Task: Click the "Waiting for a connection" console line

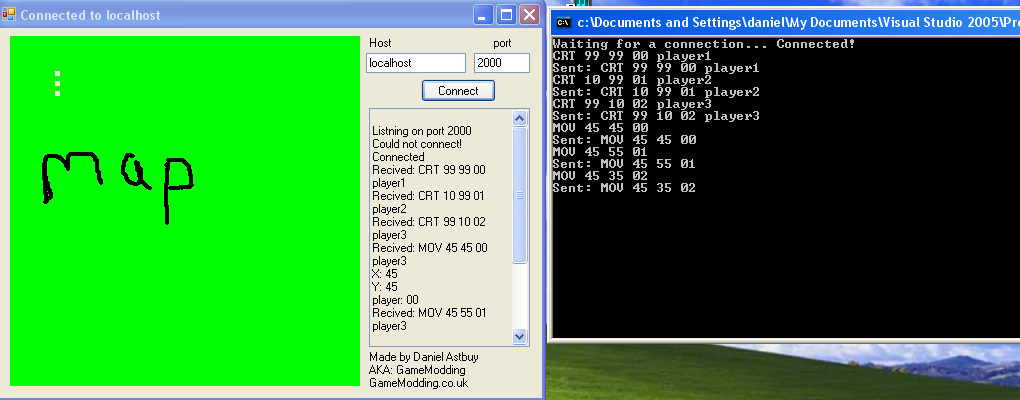Action: [x=660, y=44]
